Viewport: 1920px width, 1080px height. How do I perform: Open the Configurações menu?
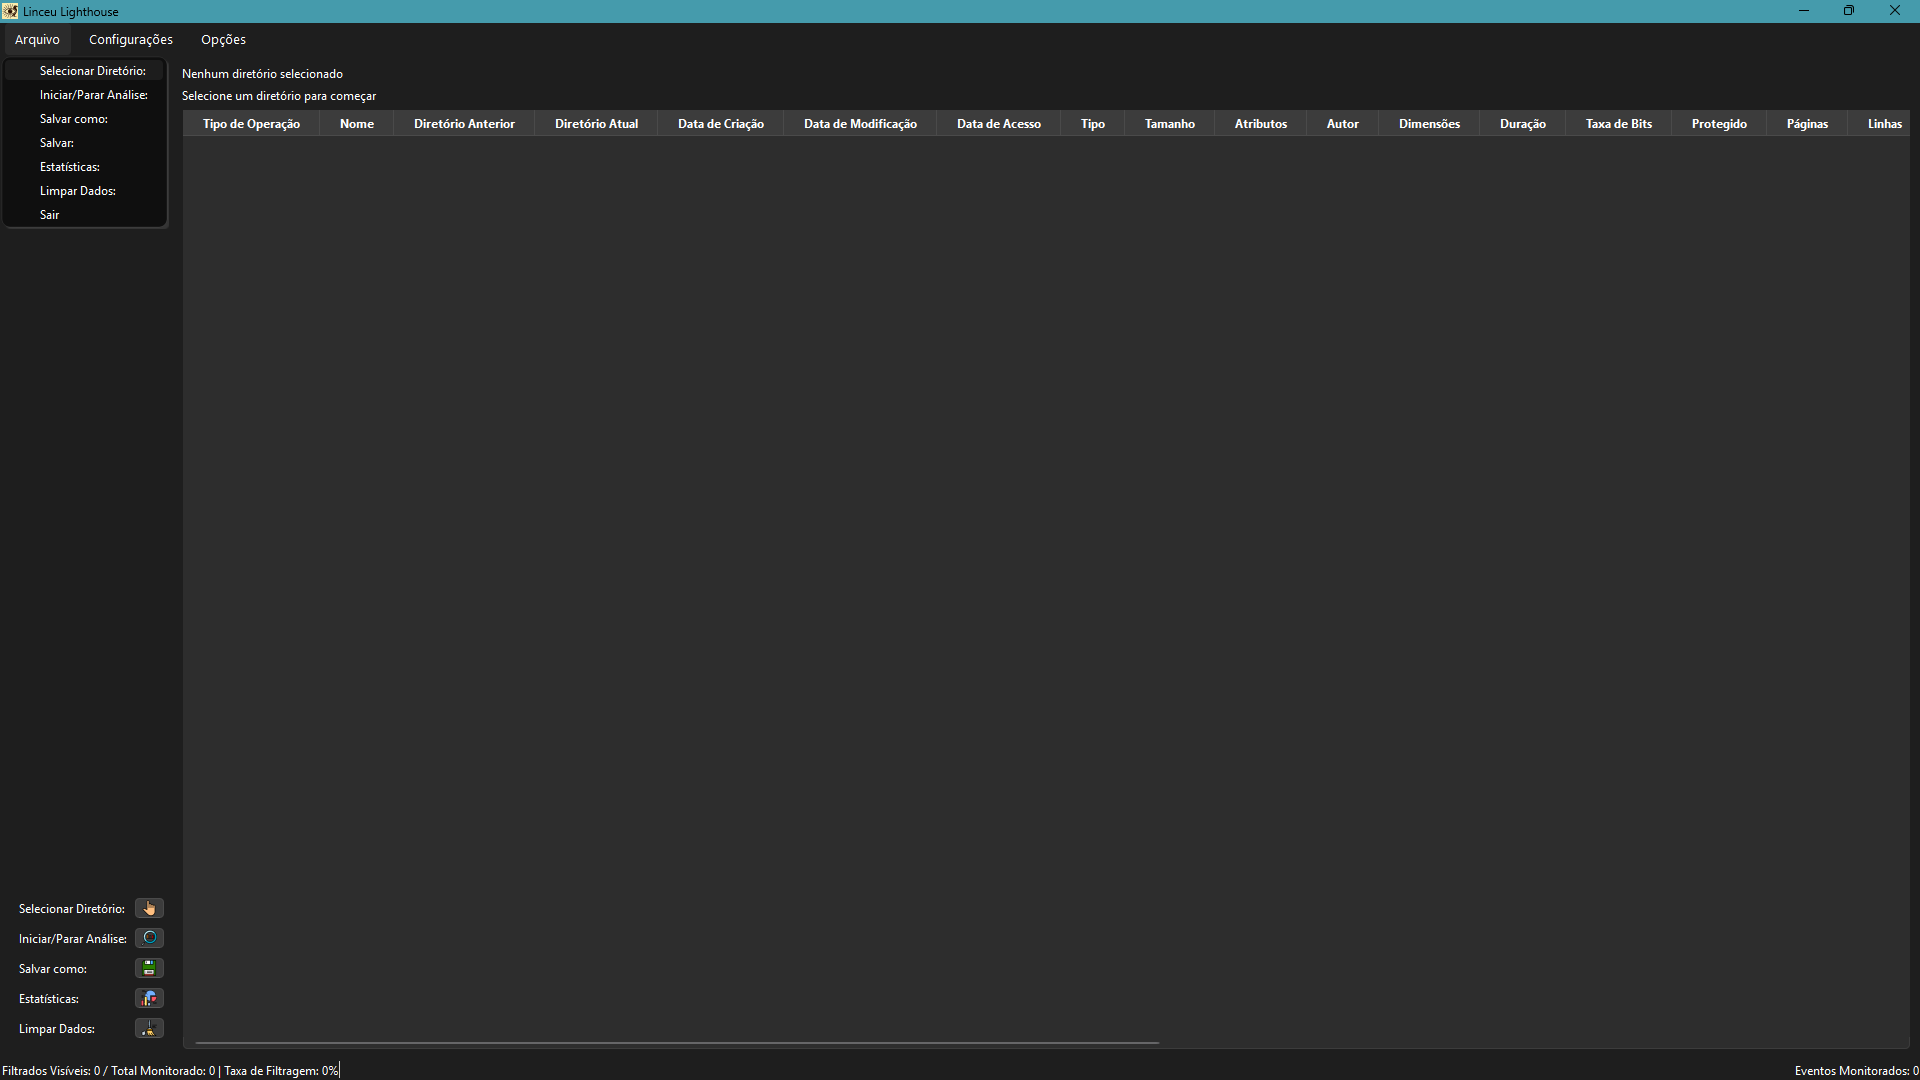[131, 40]
